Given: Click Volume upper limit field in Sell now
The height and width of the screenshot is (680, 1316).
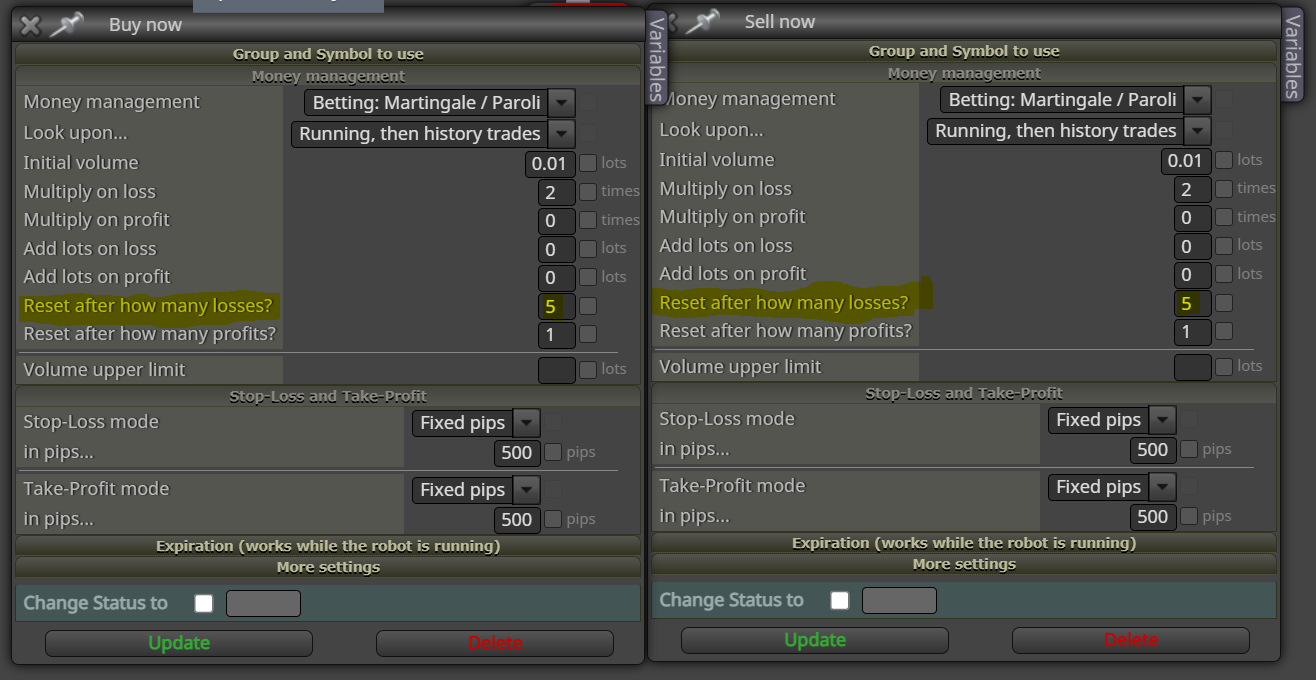Looking at the screenshot, I should (1193, 367).
